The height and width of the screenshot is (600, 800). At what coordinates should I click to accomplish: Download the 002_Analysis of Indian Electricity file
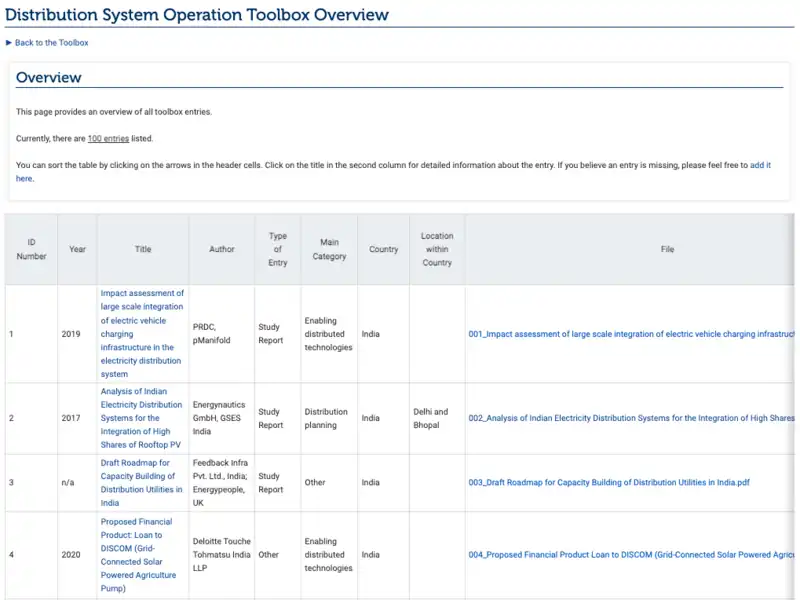click(x=631, y=418)
